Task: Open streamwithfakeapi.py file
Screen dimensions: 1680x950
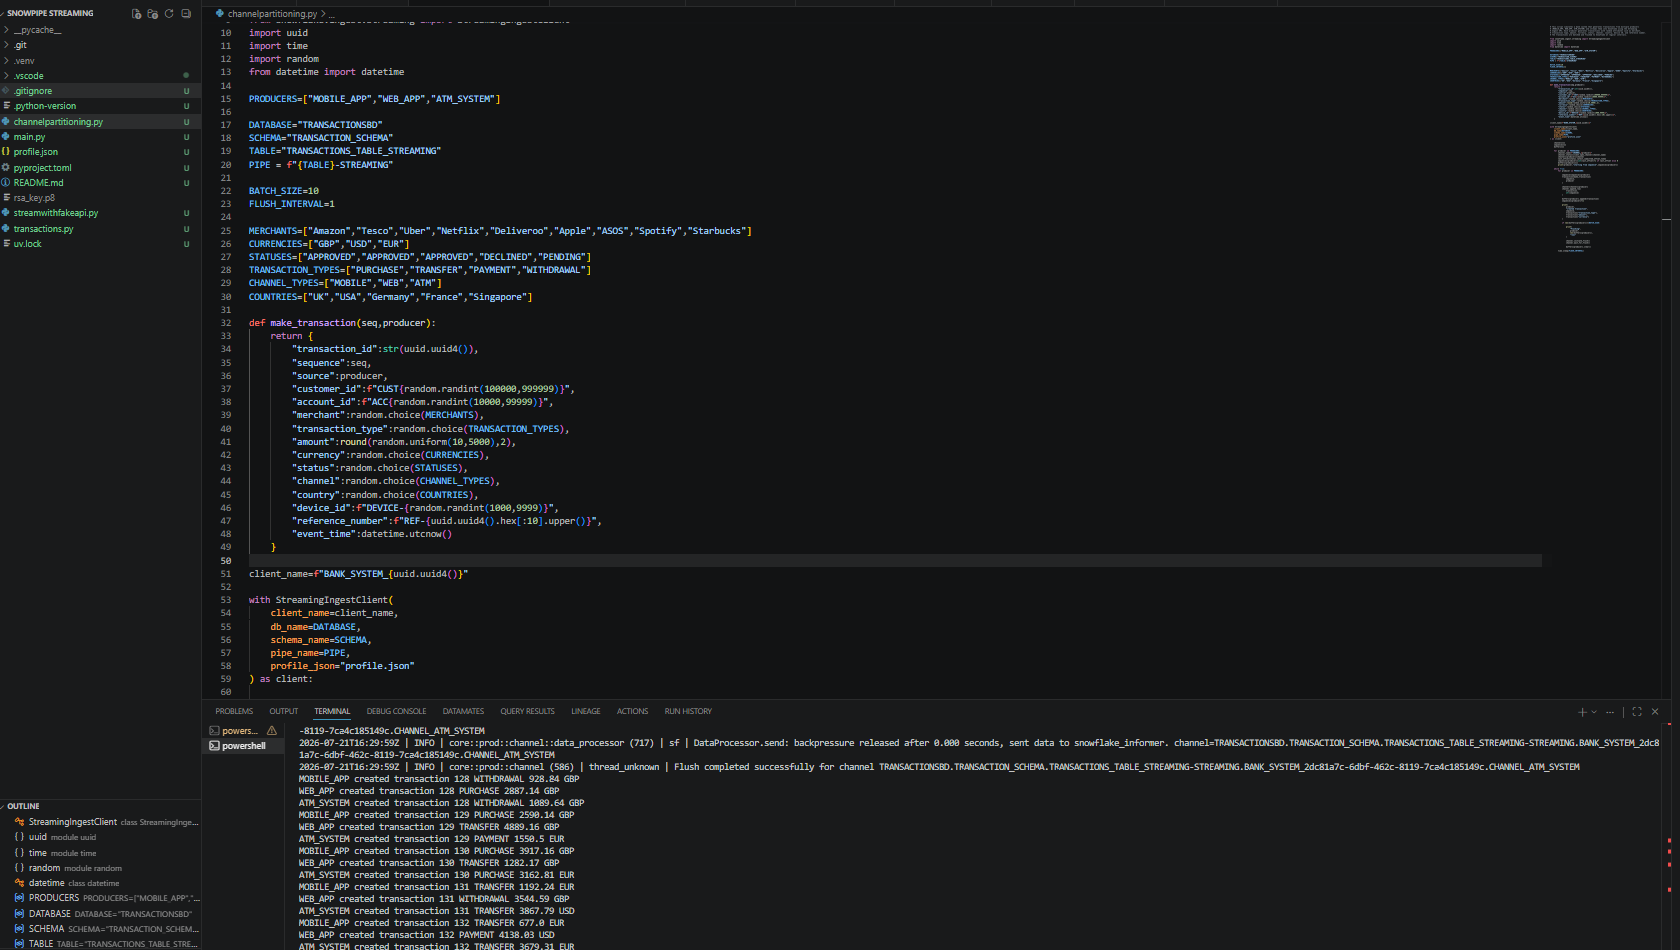Action: (100, 213)
